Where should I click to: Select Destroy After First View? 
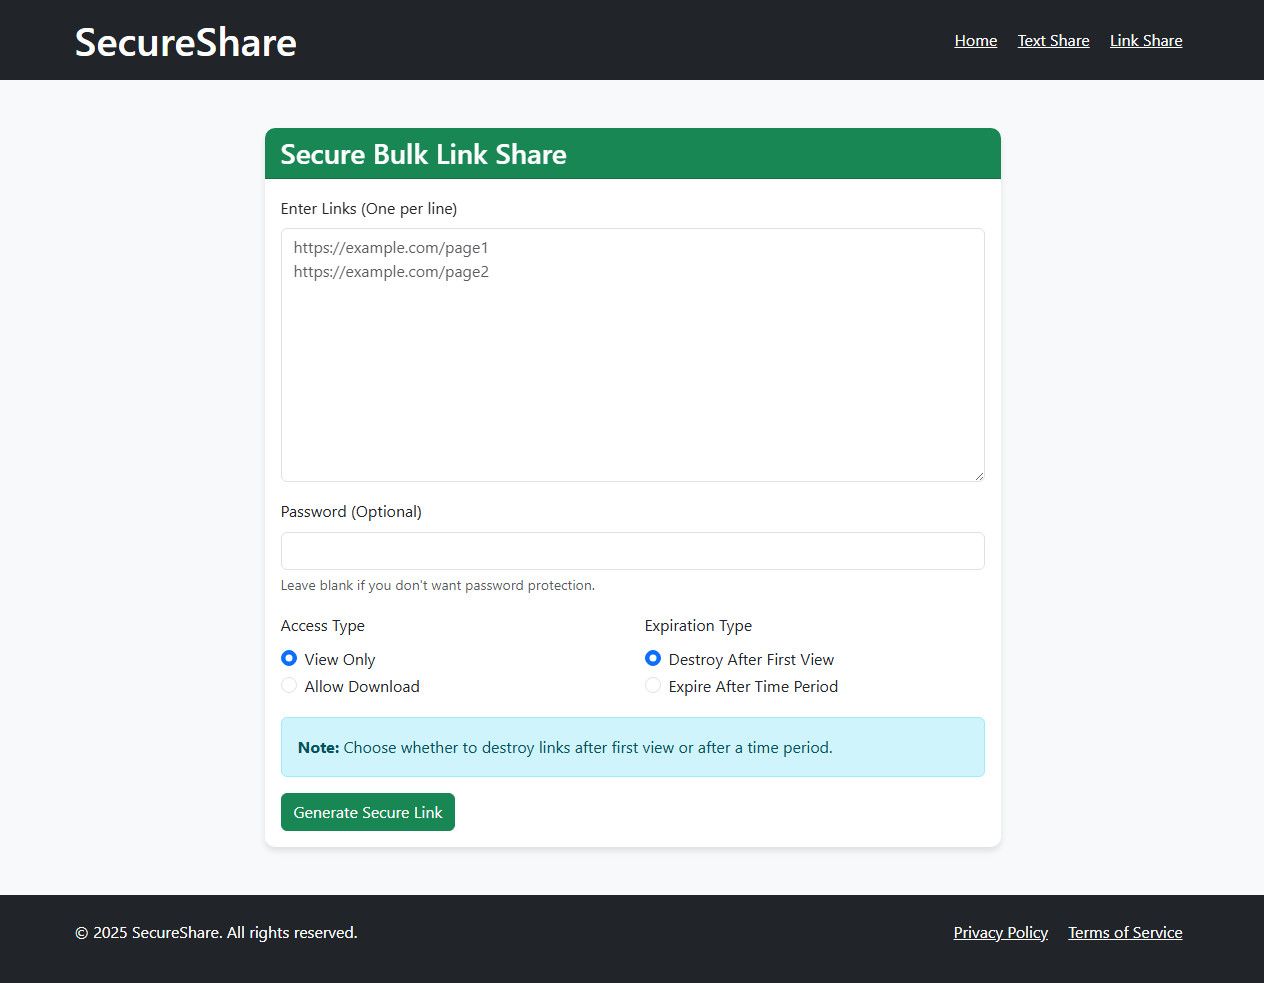point(653,658)
